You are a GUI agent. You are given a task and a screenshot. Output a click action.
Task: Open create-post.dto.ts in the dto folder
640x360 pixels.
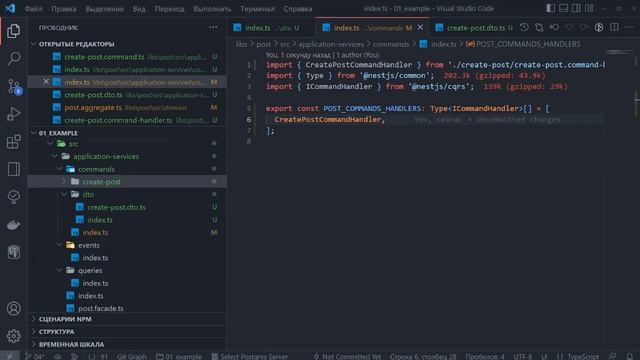click(x=127, y=207)
